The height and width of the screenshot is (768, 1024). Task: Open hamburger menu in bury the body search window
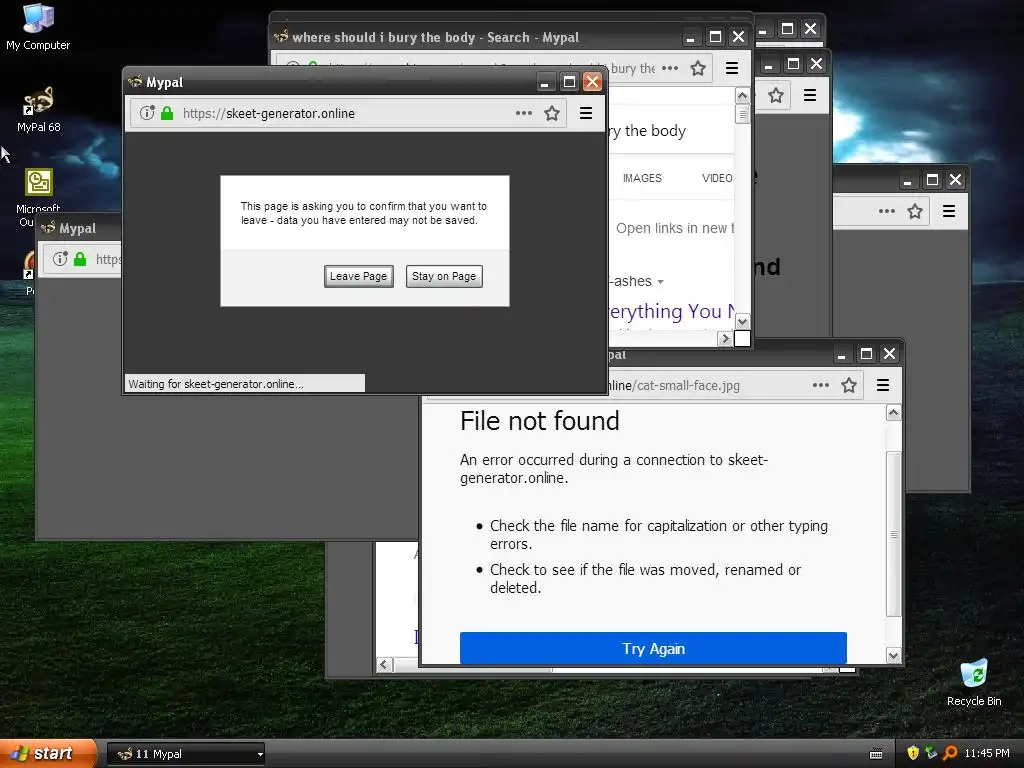732,68
